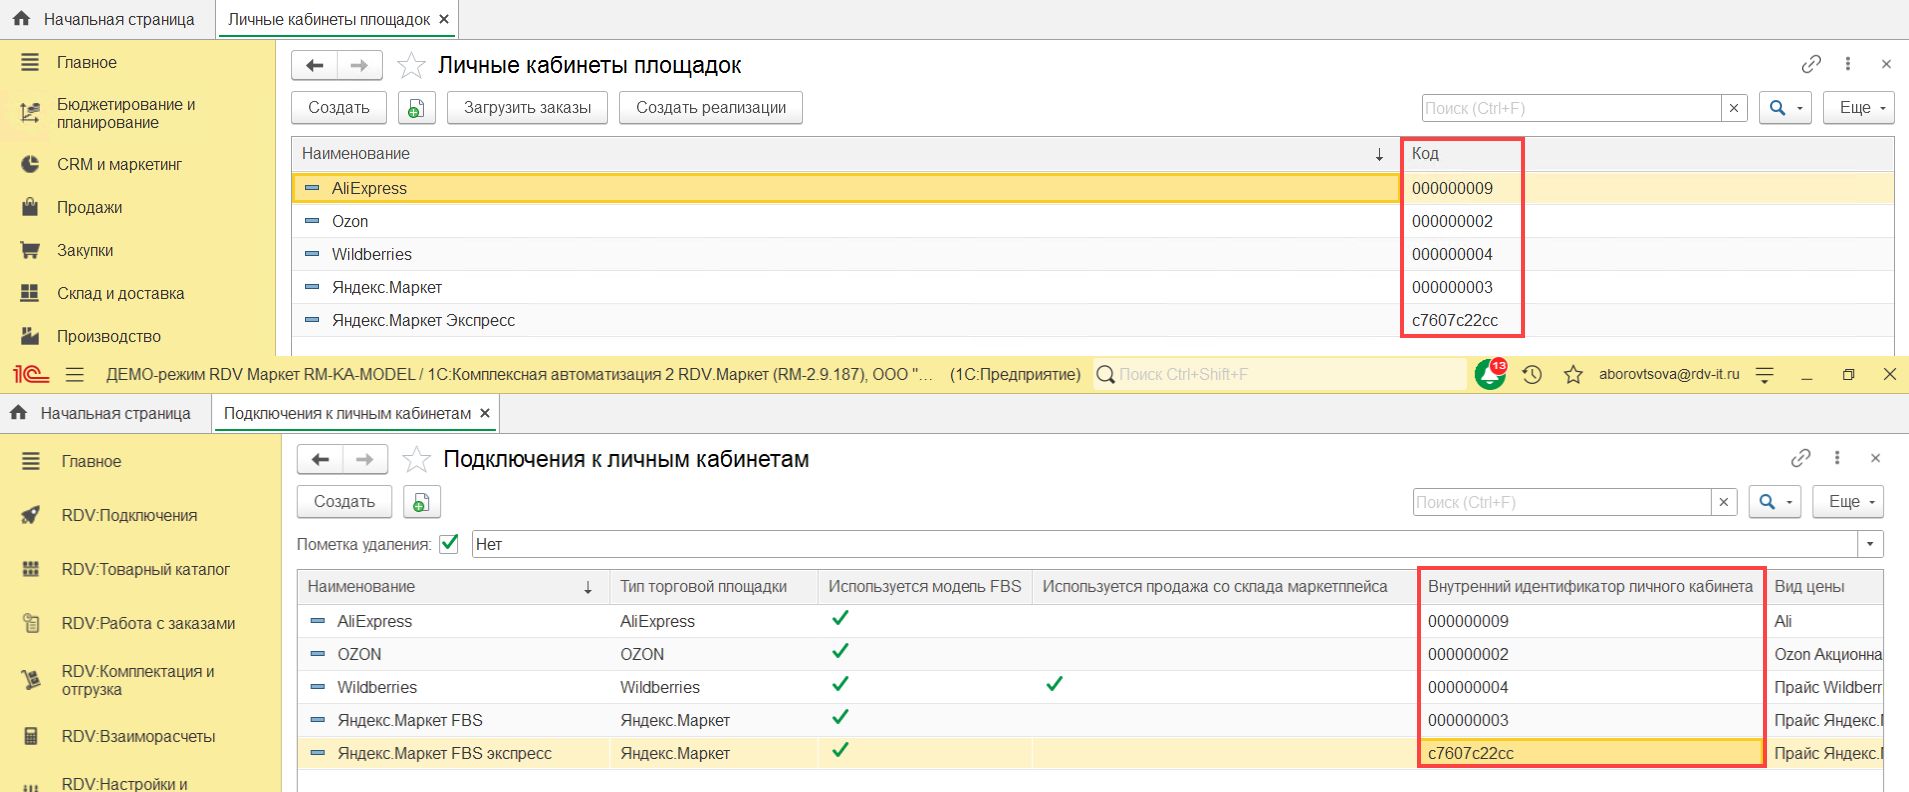Get link icon in Подключения к личным кабинетам
The height and width of the screenshot is (792, 1909).
pyautogui.click(x=1800, y=458)
